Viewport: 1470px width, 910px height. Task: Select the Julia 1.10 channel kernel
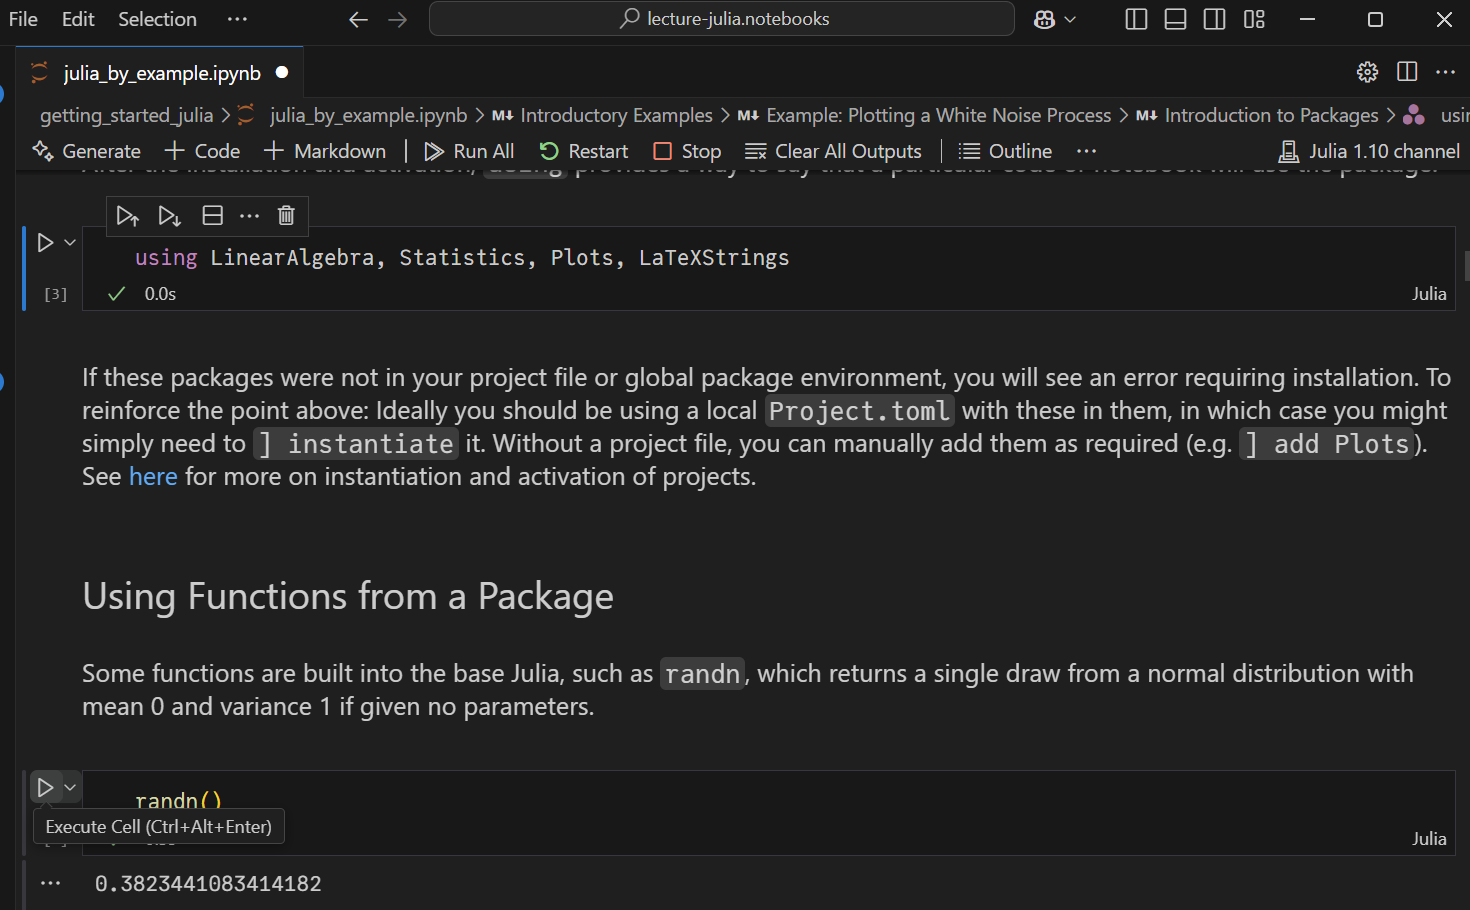click(1369, 151)
